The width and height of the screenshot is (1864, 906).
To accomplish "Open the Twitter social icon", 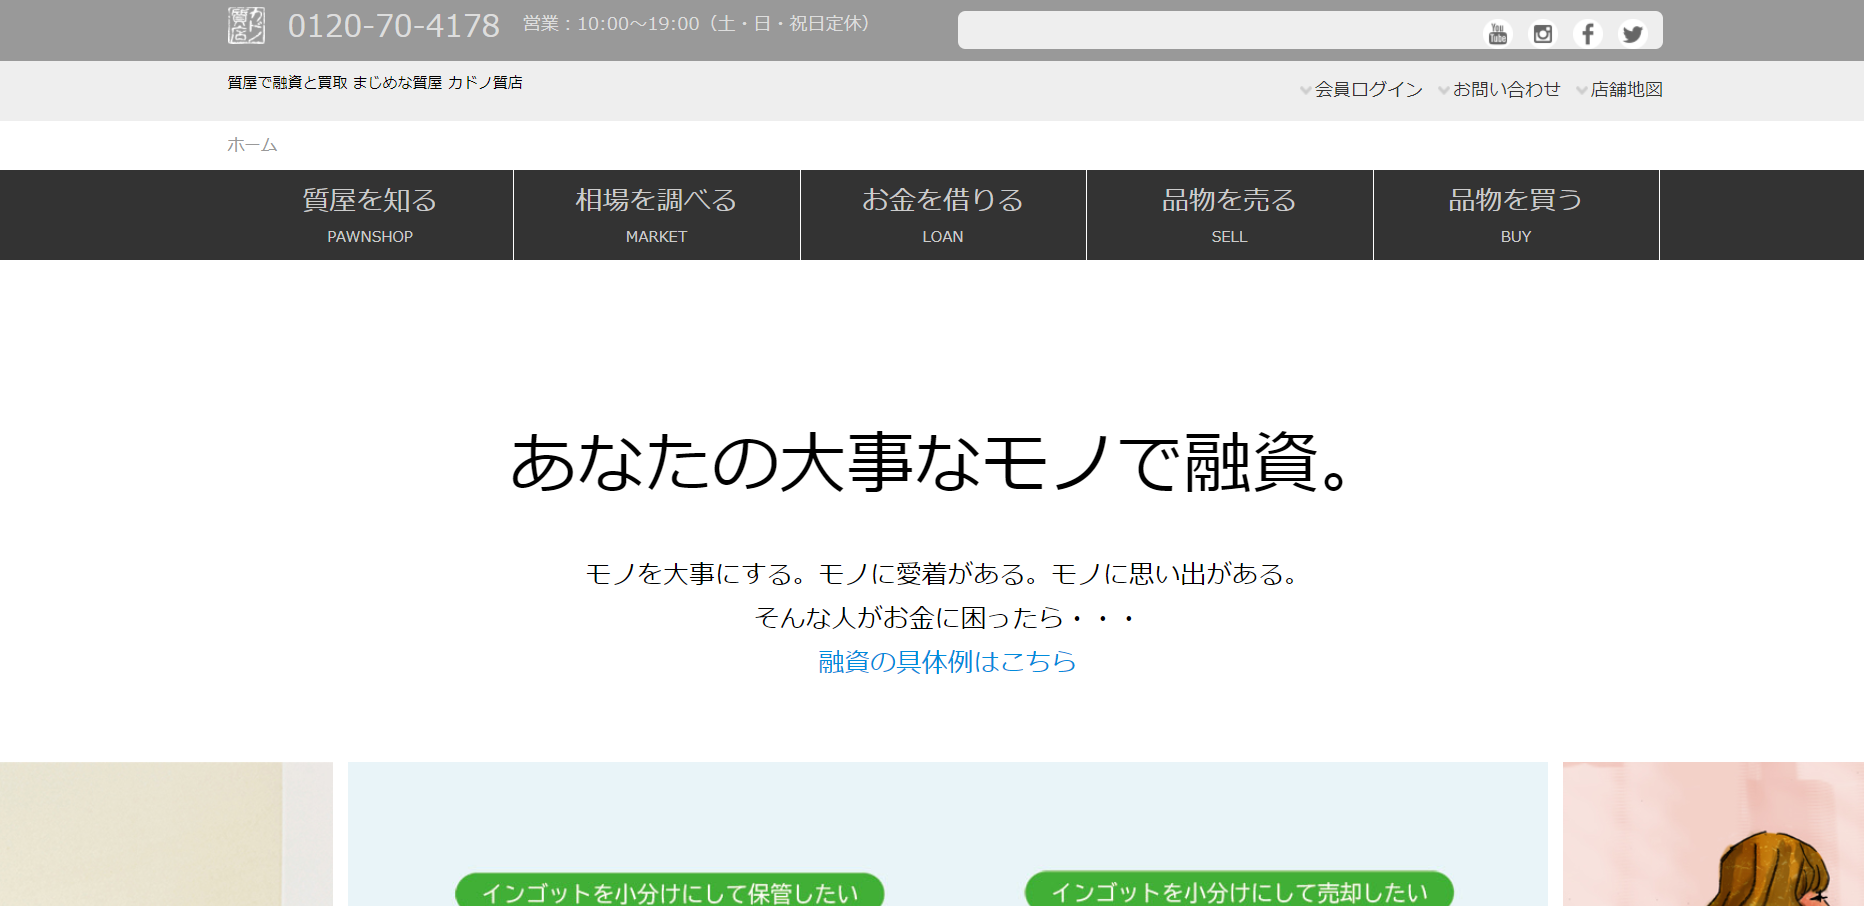I will coord(1633,34).
